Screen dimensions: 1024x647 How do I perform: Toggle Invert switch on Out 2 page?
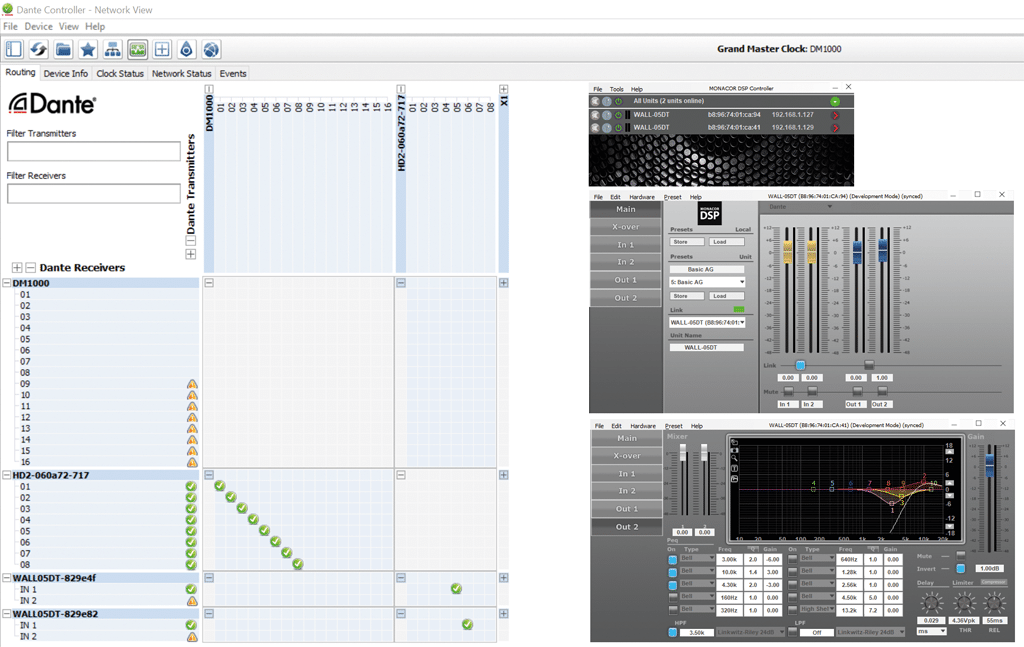(960, 569)
